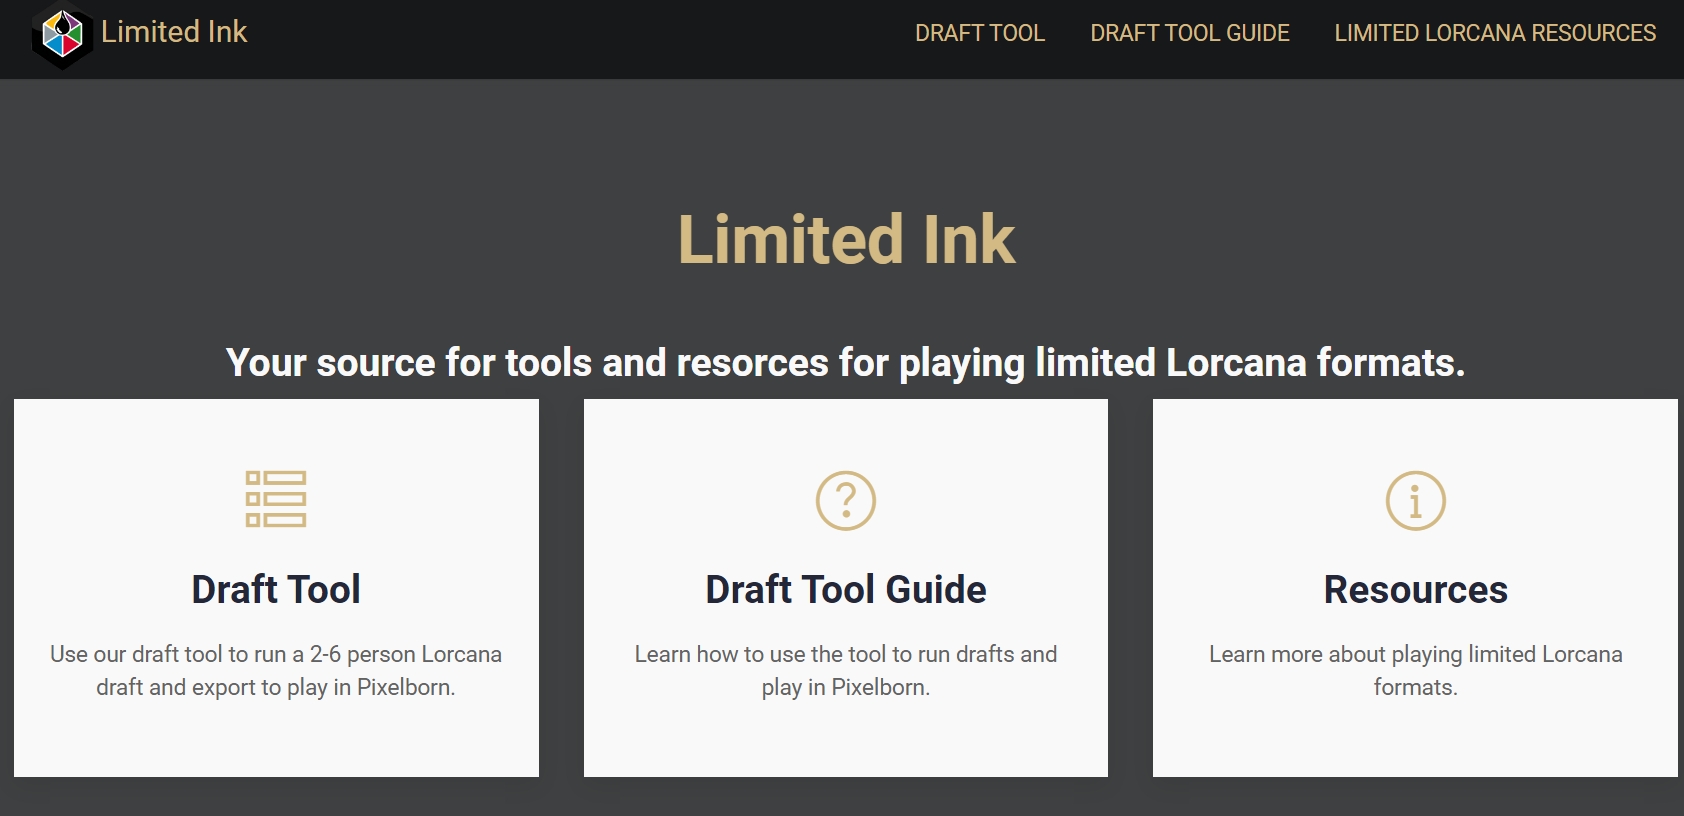Open the Draft Tool card title
Image resolution: width=1684 pixels, height=816 pixels.
(x=276, y=589)
